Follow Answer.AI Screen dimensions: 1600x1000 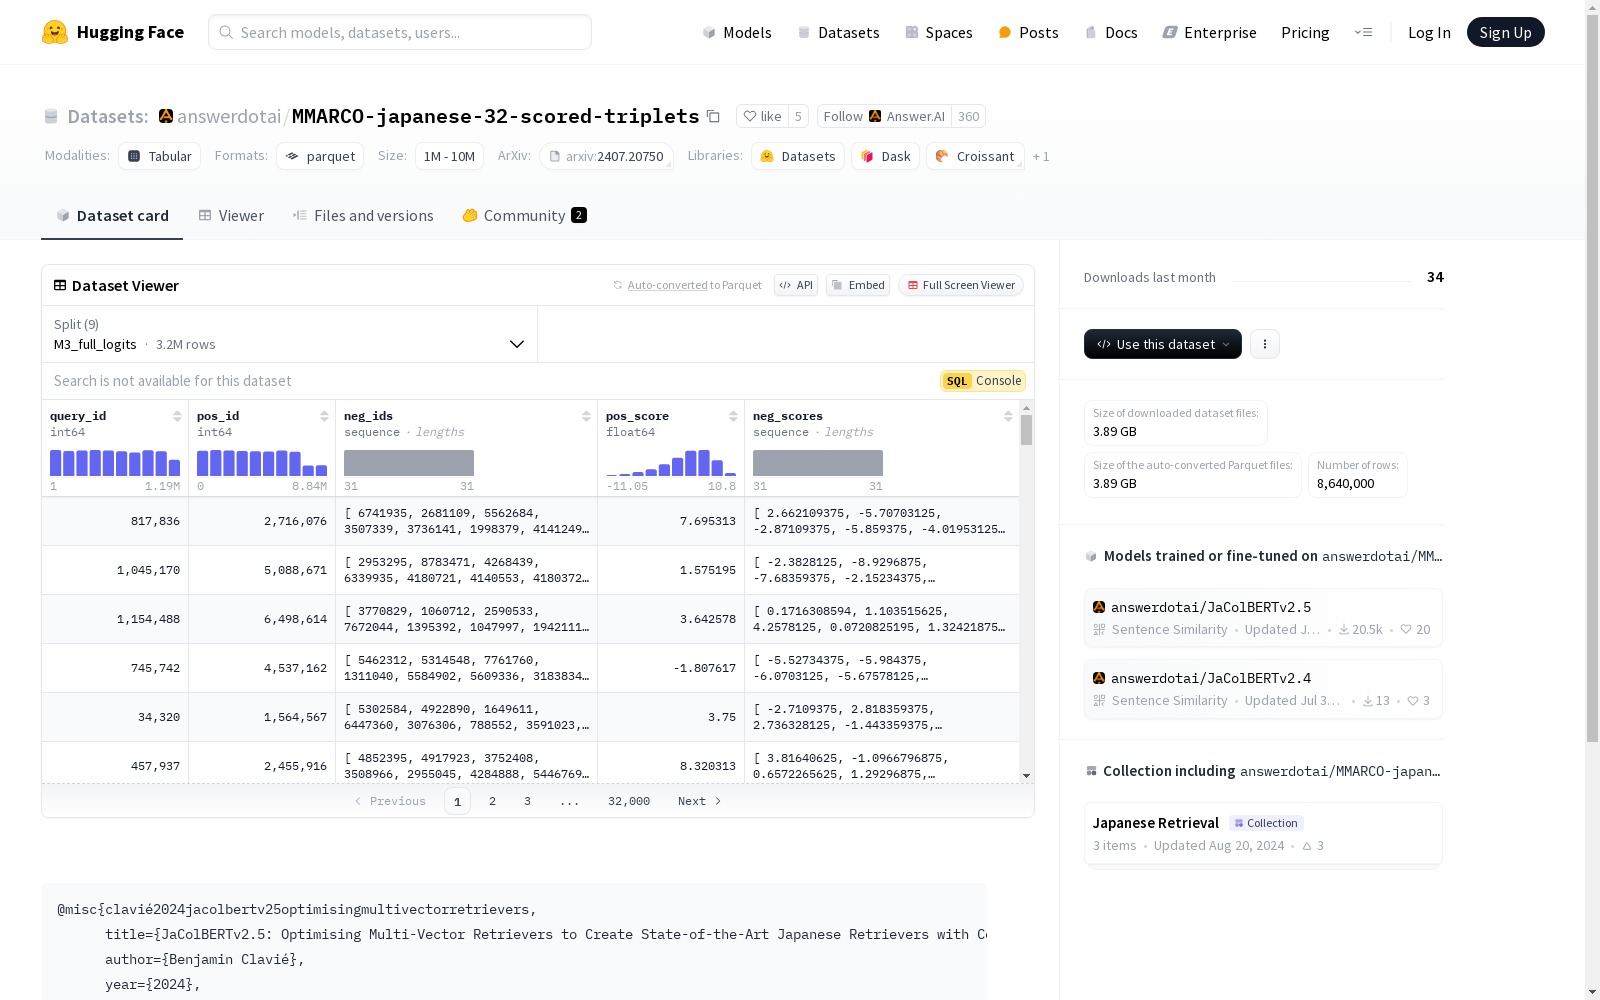(884, 116)
